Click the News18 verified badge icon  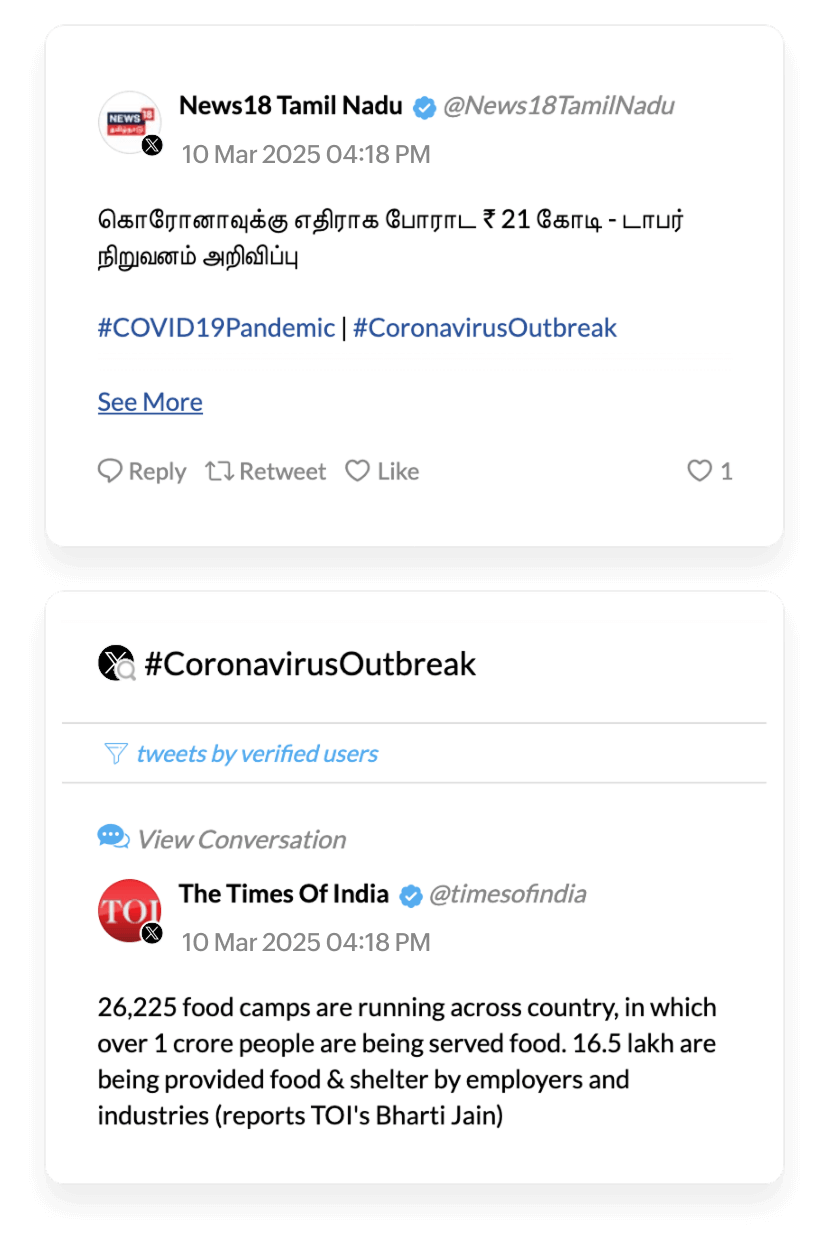[425, 107]
